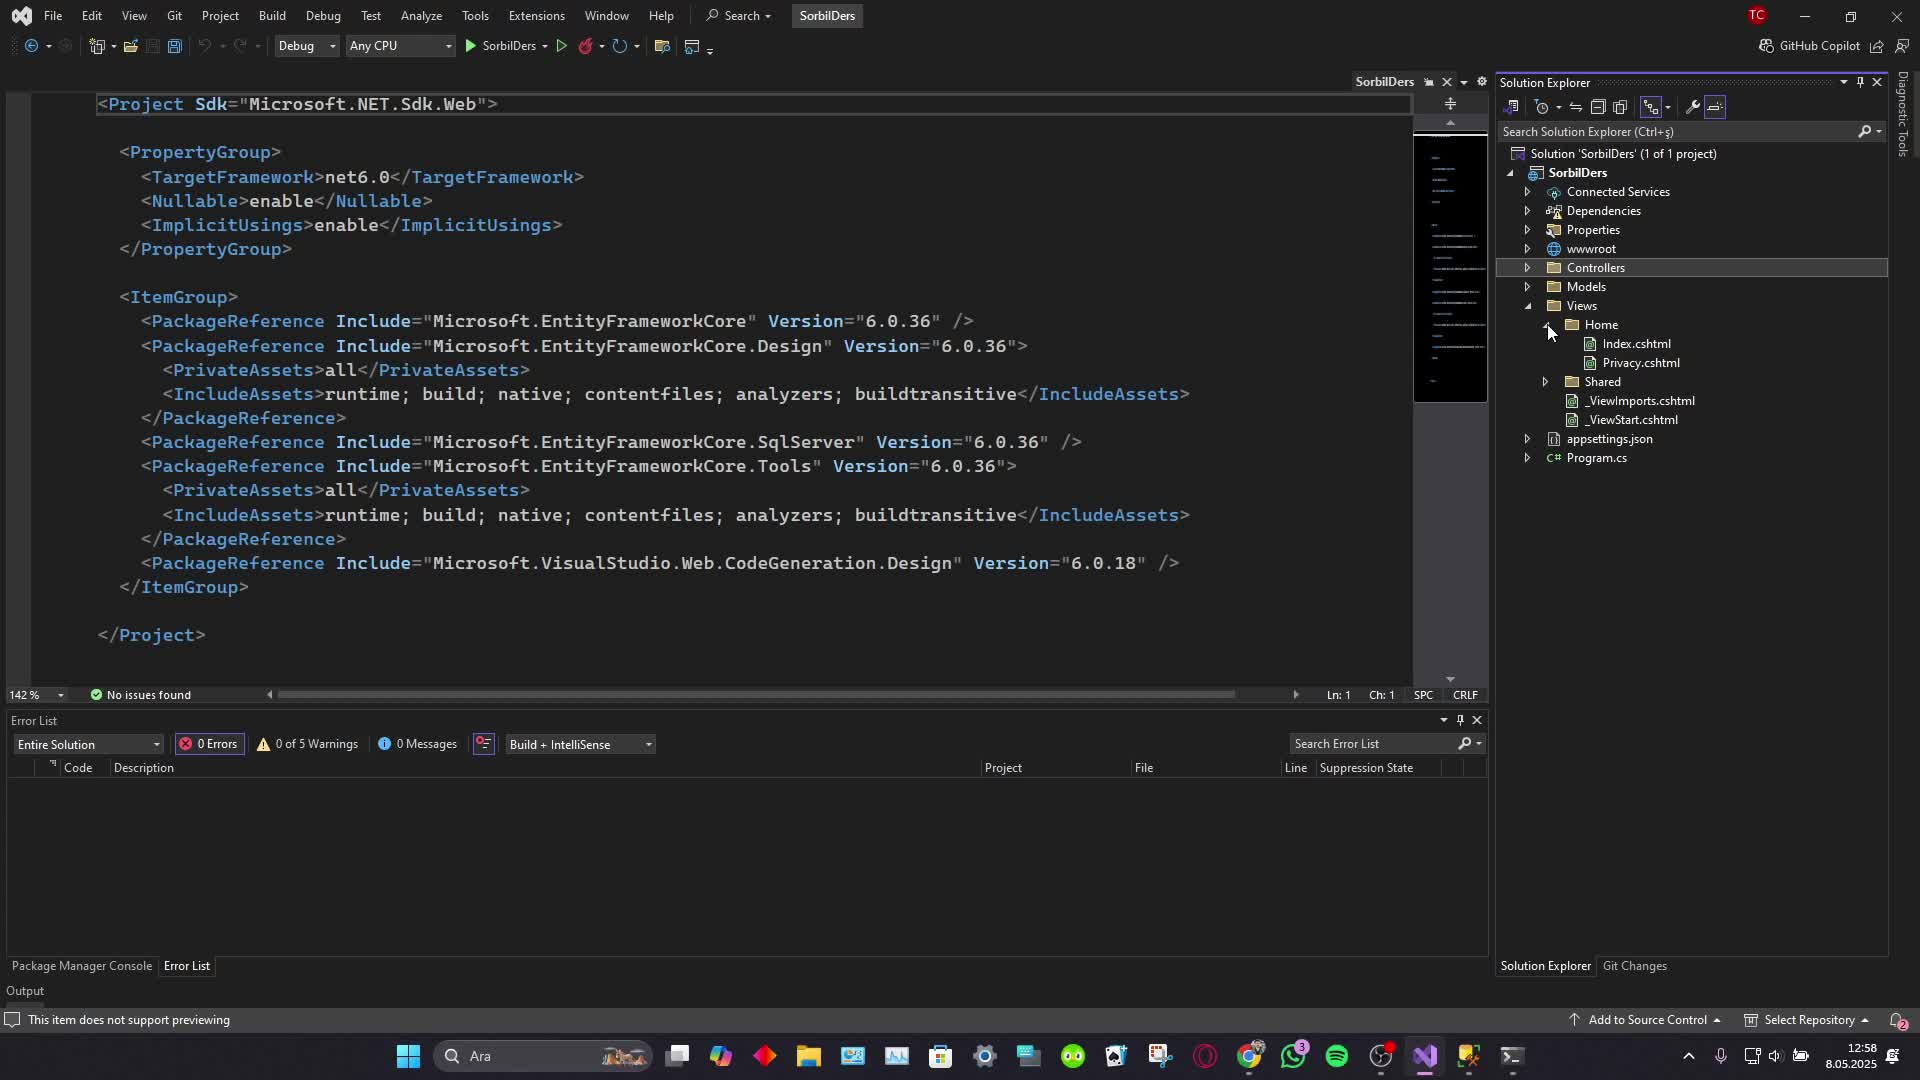Open the Extensions menu

pos(536,16)
